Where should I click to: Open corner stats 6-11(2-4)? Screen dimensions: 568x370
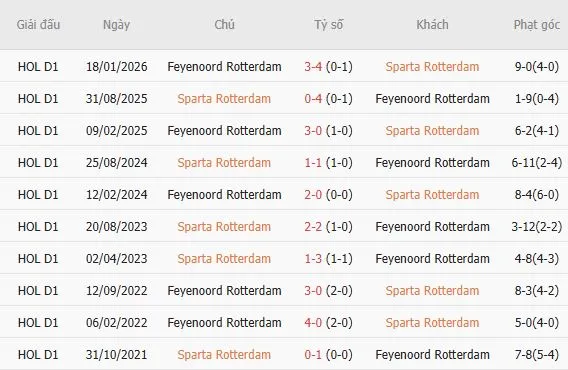(x=536, y=163)
